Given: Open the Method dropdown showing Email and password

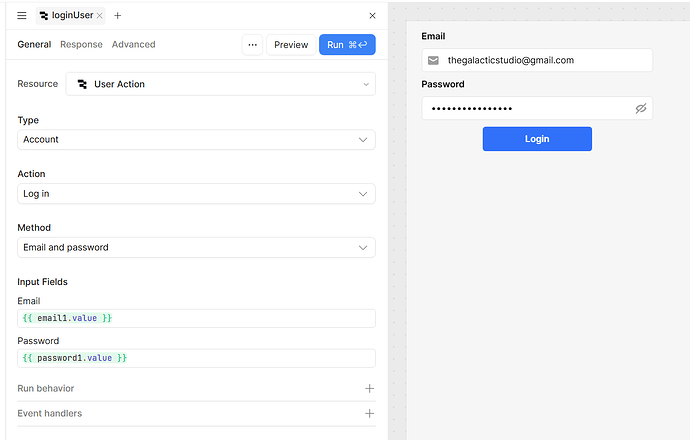Looking at the screenshot, I should point(196,247).
